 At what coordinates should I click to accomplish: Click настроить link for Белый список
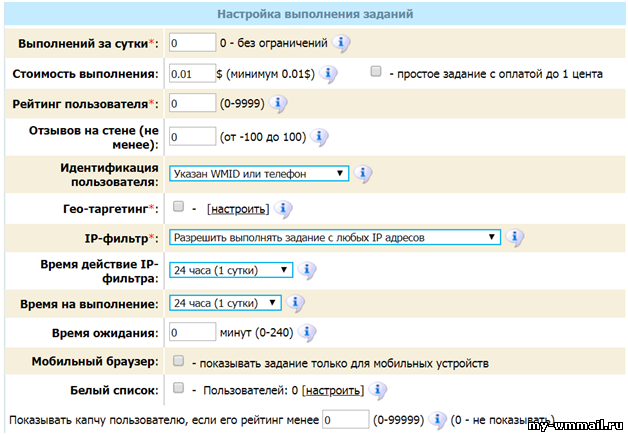coord(333,391)
